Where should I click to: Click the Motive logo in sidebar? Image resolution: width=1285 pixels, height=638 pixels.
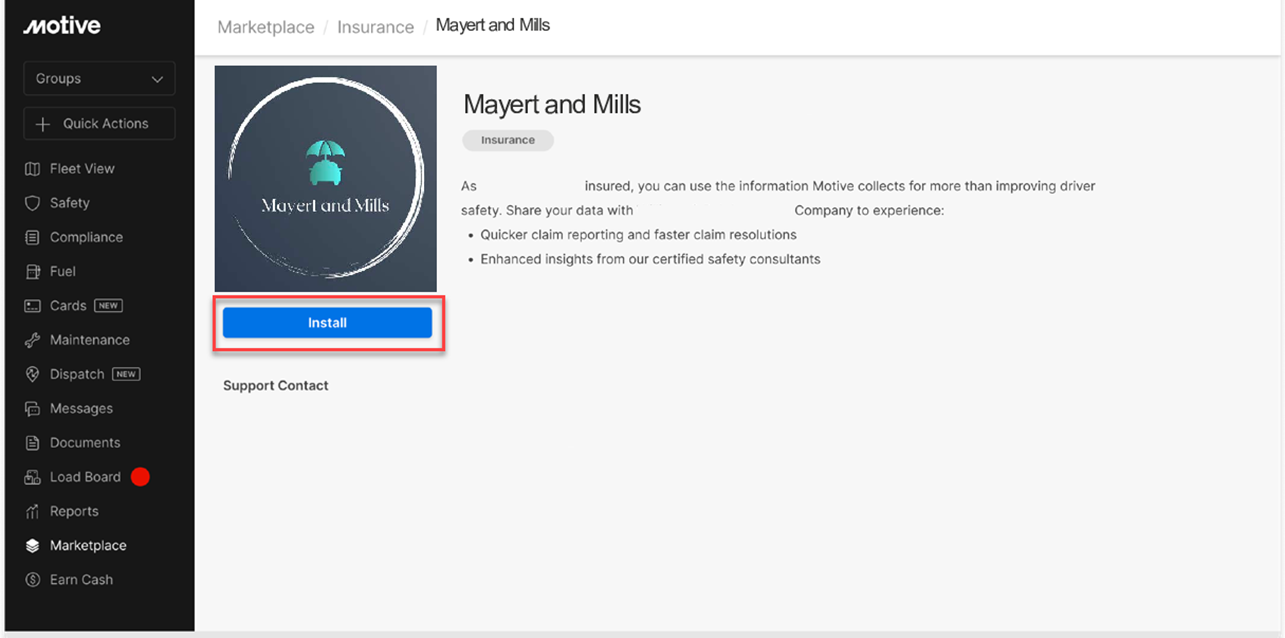pyautogui.click(x=62, y=26)
